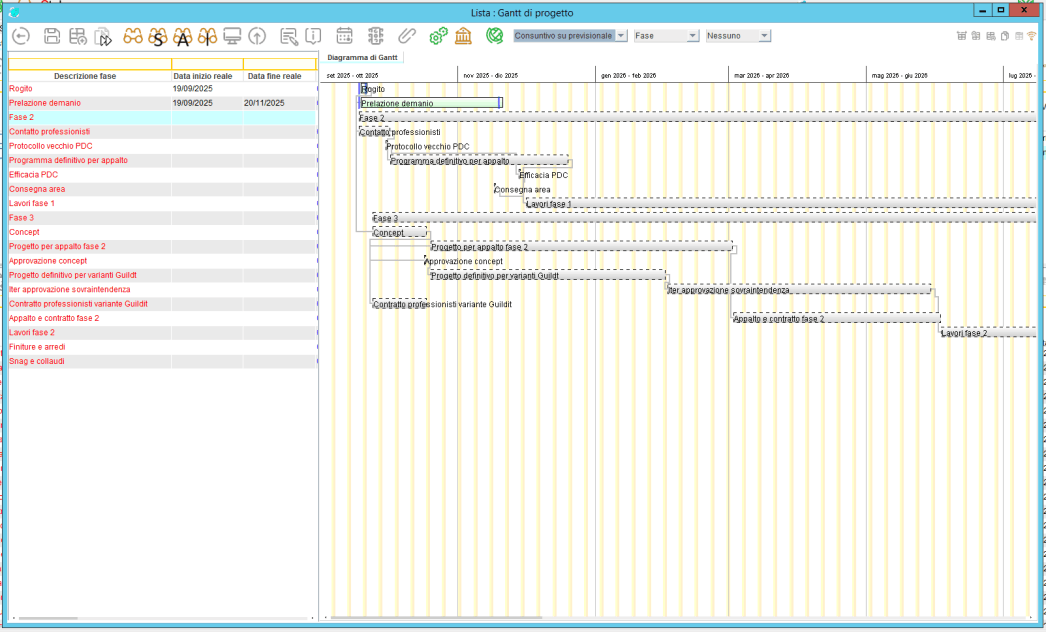The width and height of the screenshot is (1046, 632).
Task: Click the back arrow icon in toolbar
Action: click(x=21, y=37)
